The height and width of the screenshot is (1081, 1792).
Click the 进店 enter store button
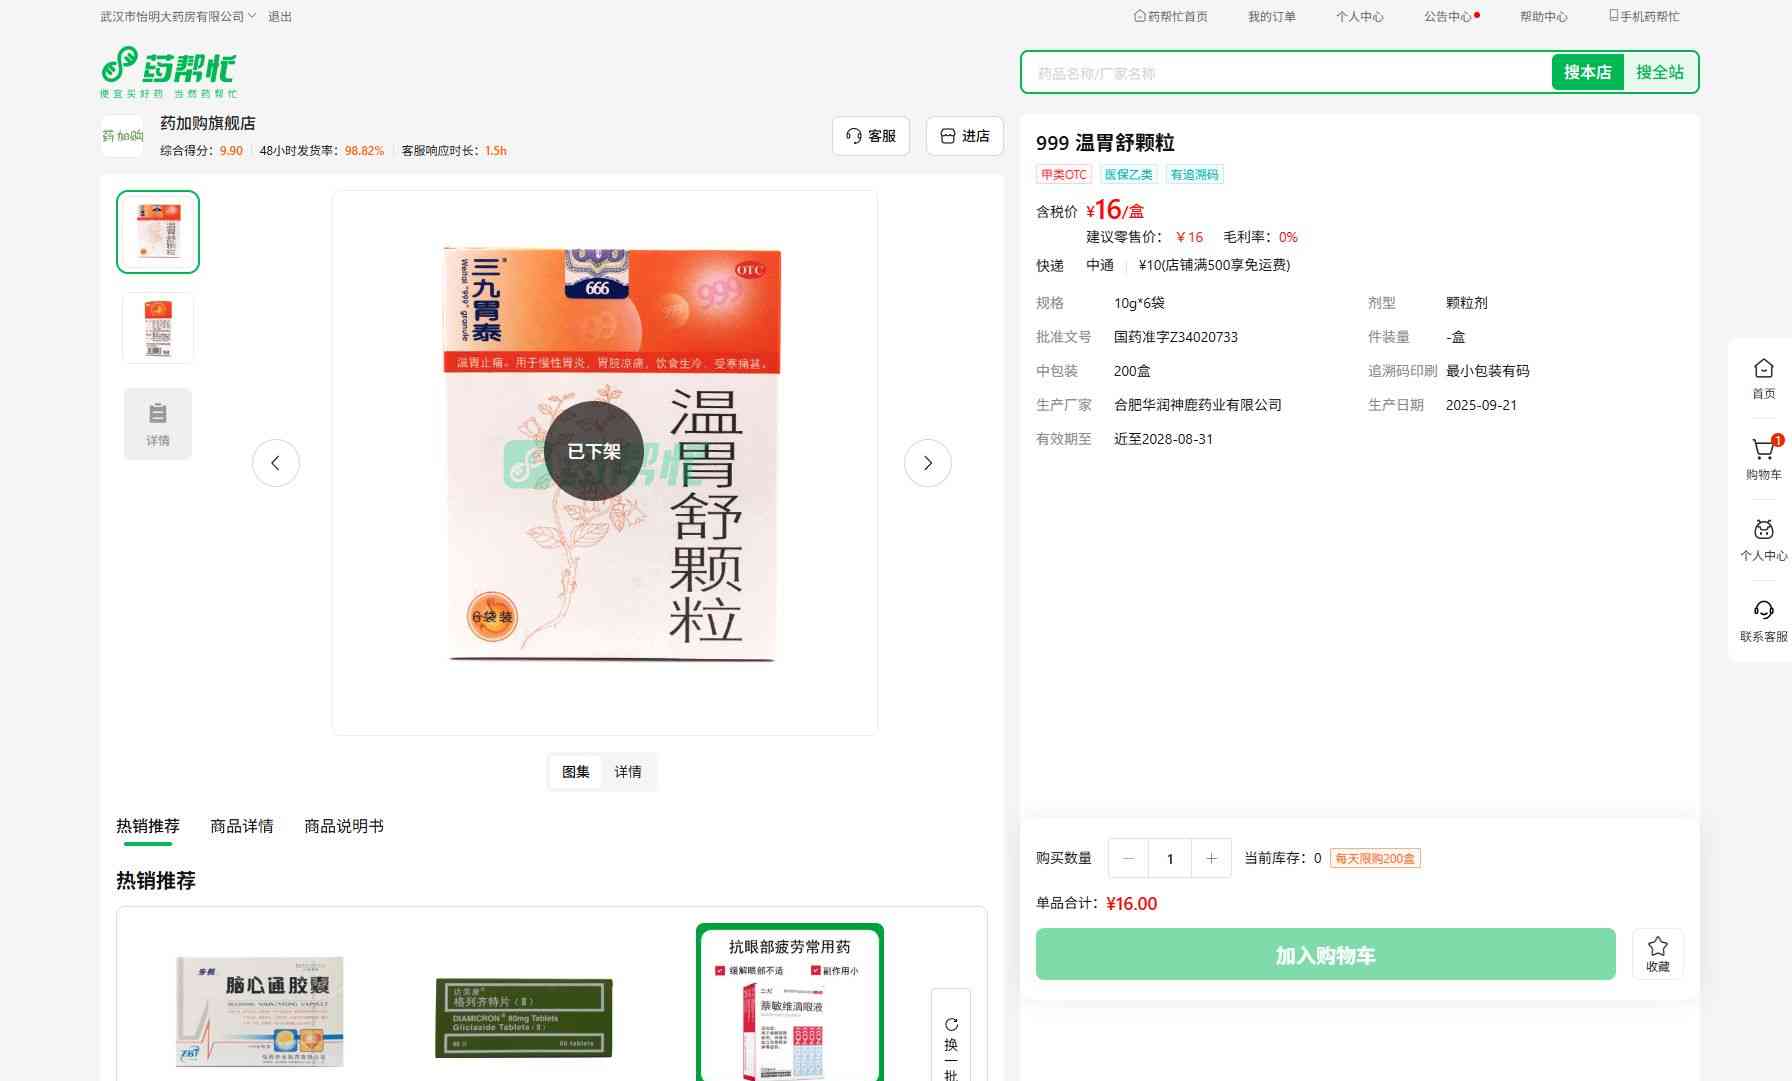(964, 136)
